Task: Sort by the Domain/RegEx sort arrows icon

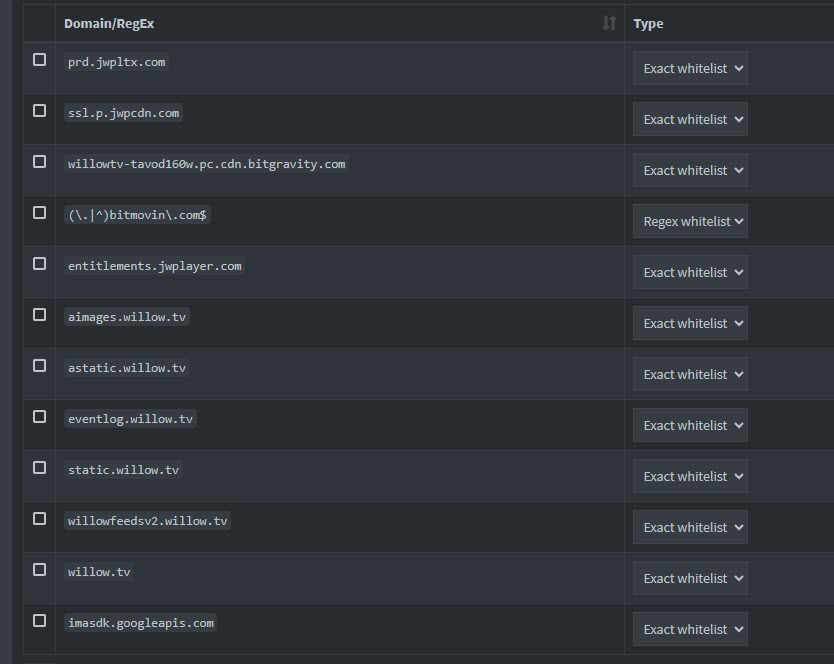Action: click(x=609, y=23)
